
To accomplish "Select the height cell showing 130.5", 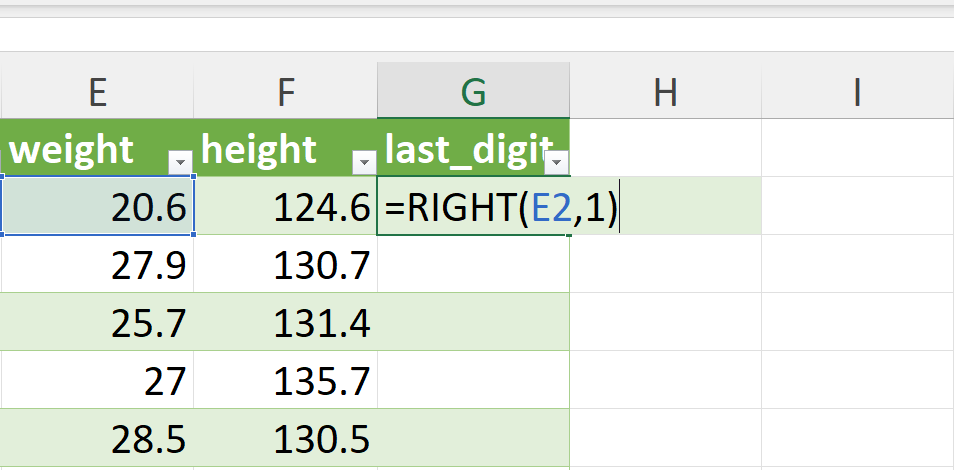I will point(285,438).
